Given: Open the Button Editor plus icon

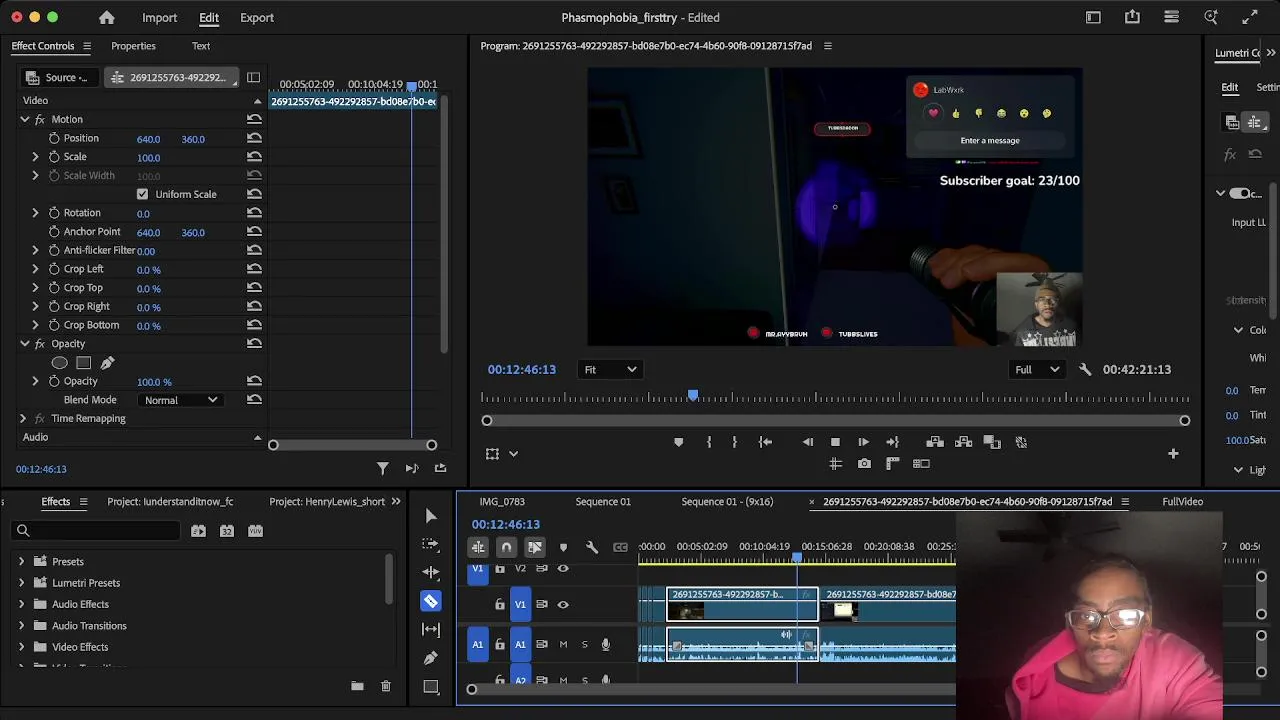Looking at the screenshot, I should click(x=1173, y=454).
